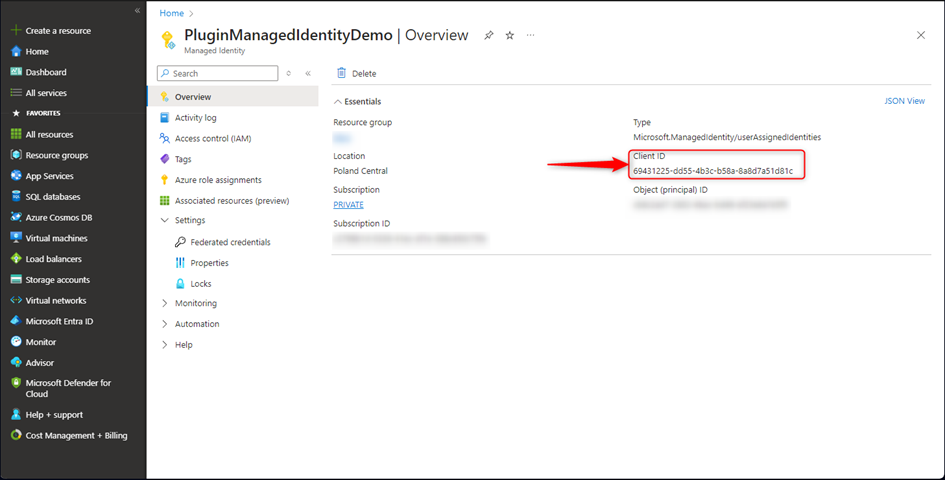Open the All services list icon
This screenshot has height=480, width=945.
click(x=16, y=93)
